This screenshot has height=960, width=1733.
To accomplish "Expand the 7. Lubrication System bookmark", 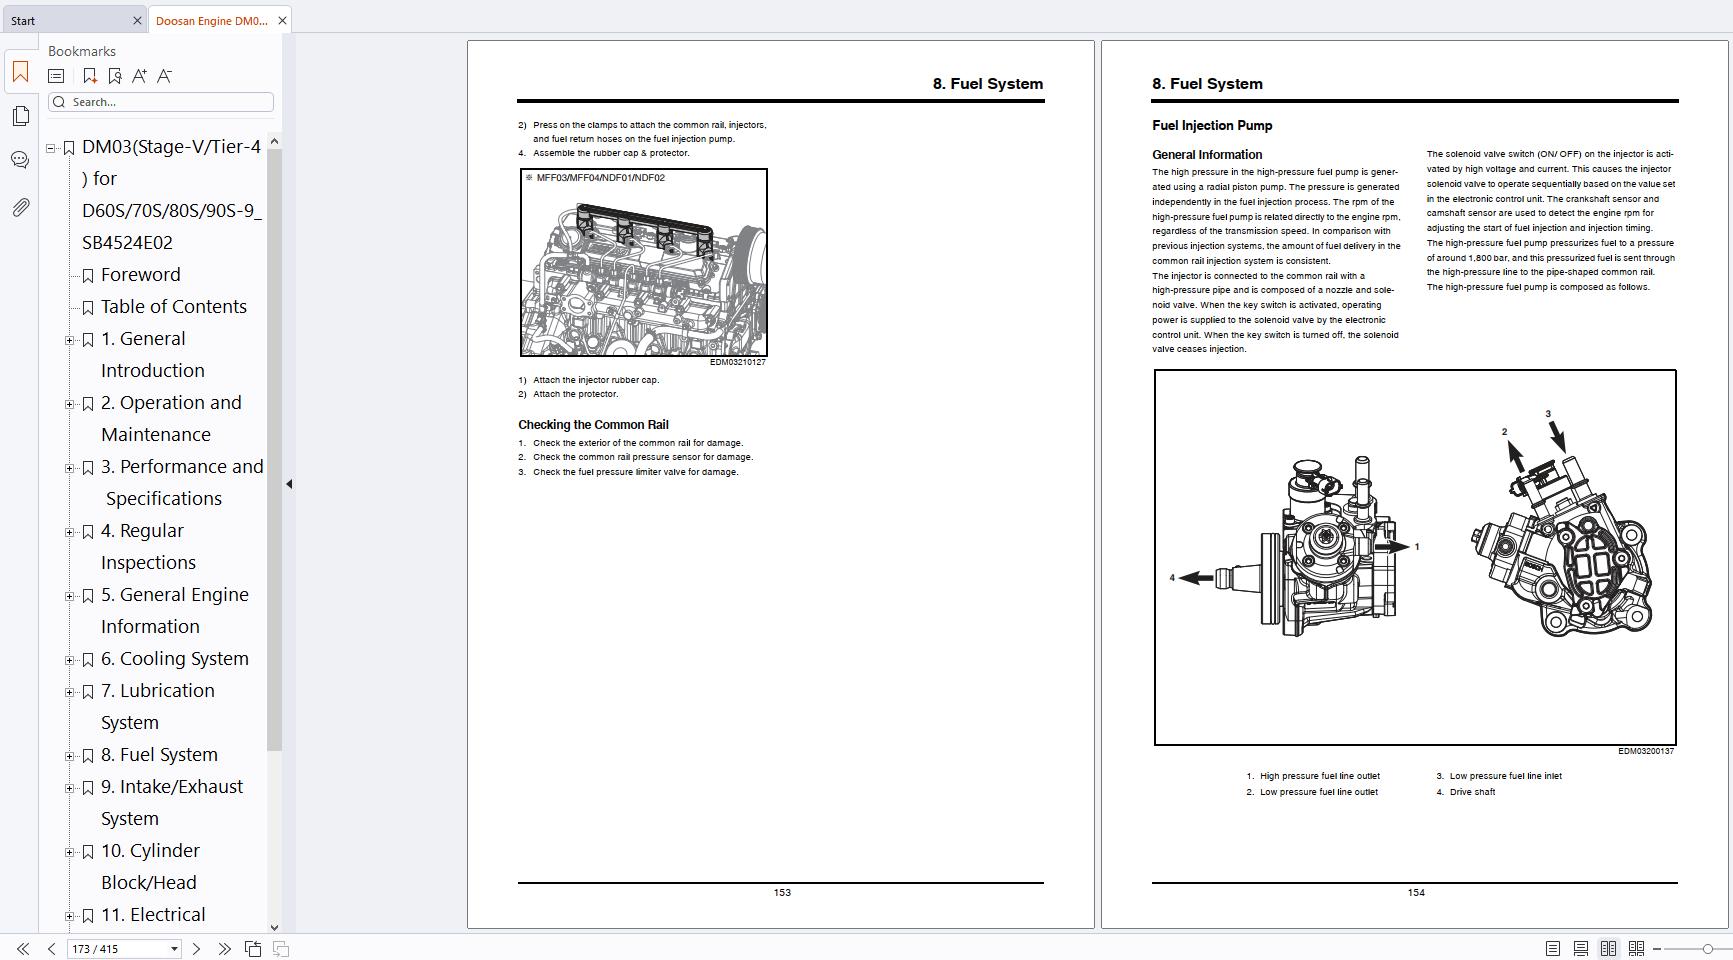I will [x=70, y=692].
